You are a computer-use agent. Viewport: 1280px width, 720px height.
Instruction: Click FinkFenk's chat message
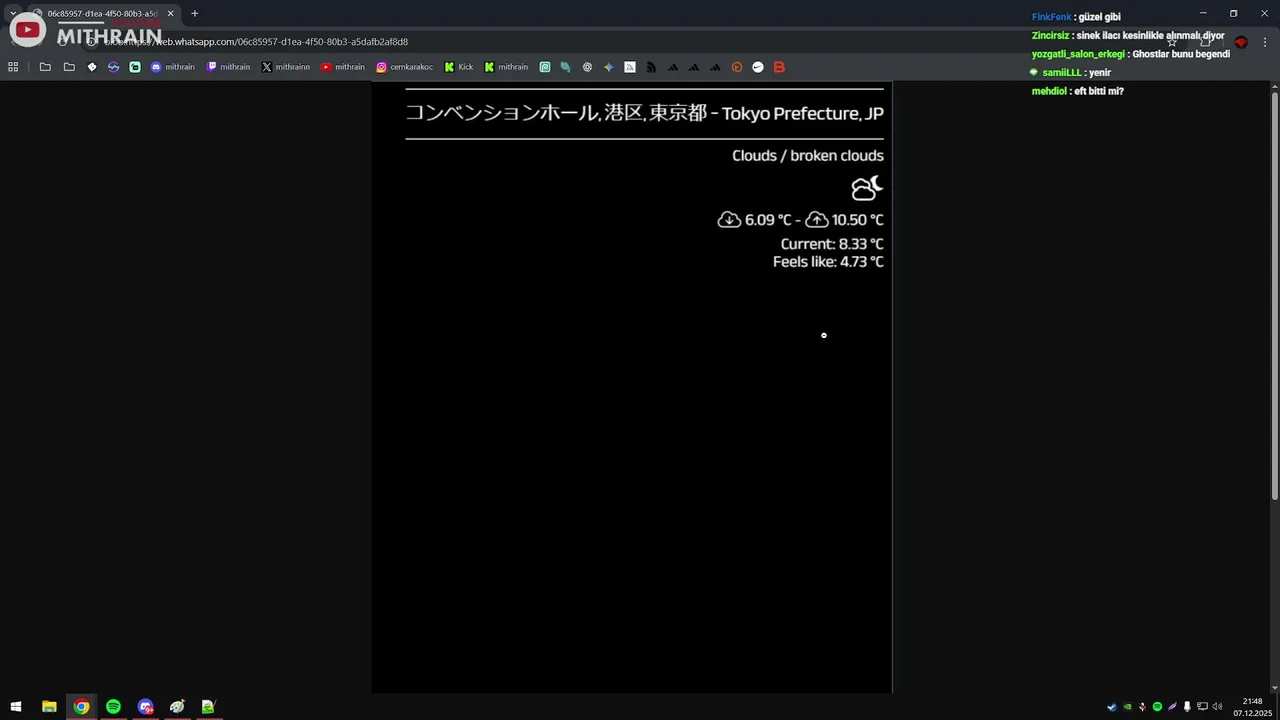[1076, 17]
